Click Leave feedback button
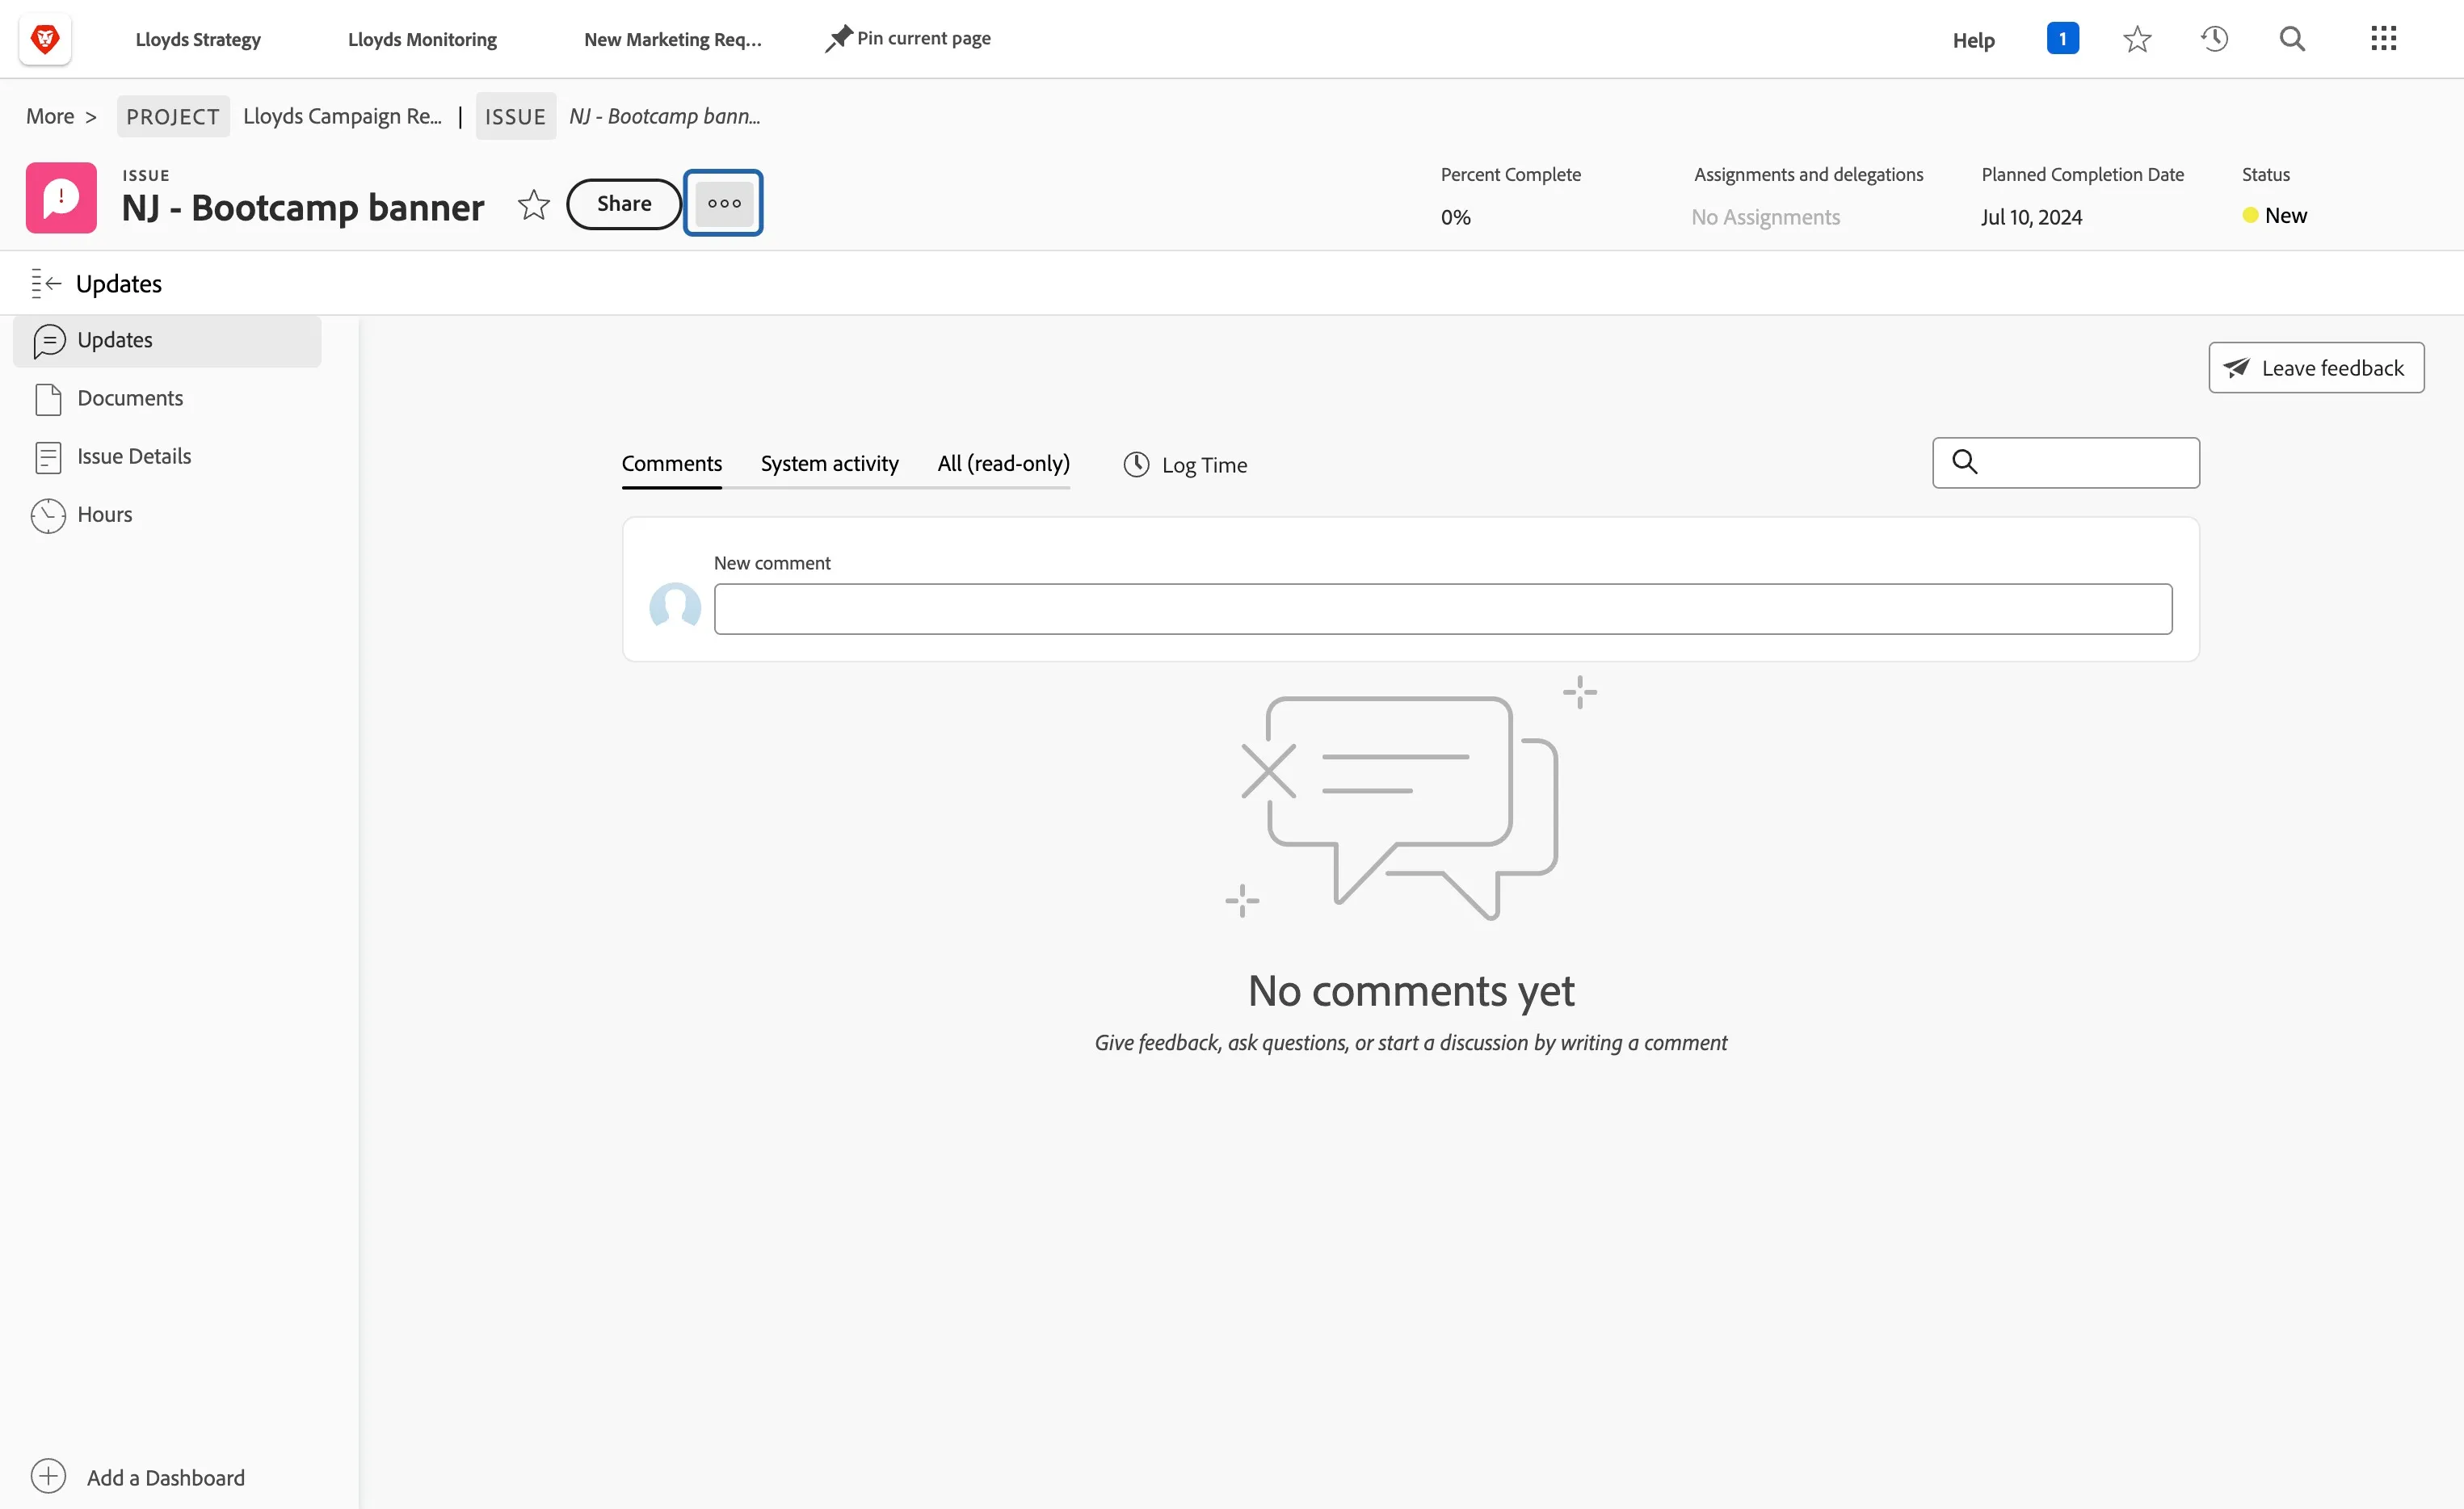This screenshot has width=2464, height=1509. point(2316,368)
